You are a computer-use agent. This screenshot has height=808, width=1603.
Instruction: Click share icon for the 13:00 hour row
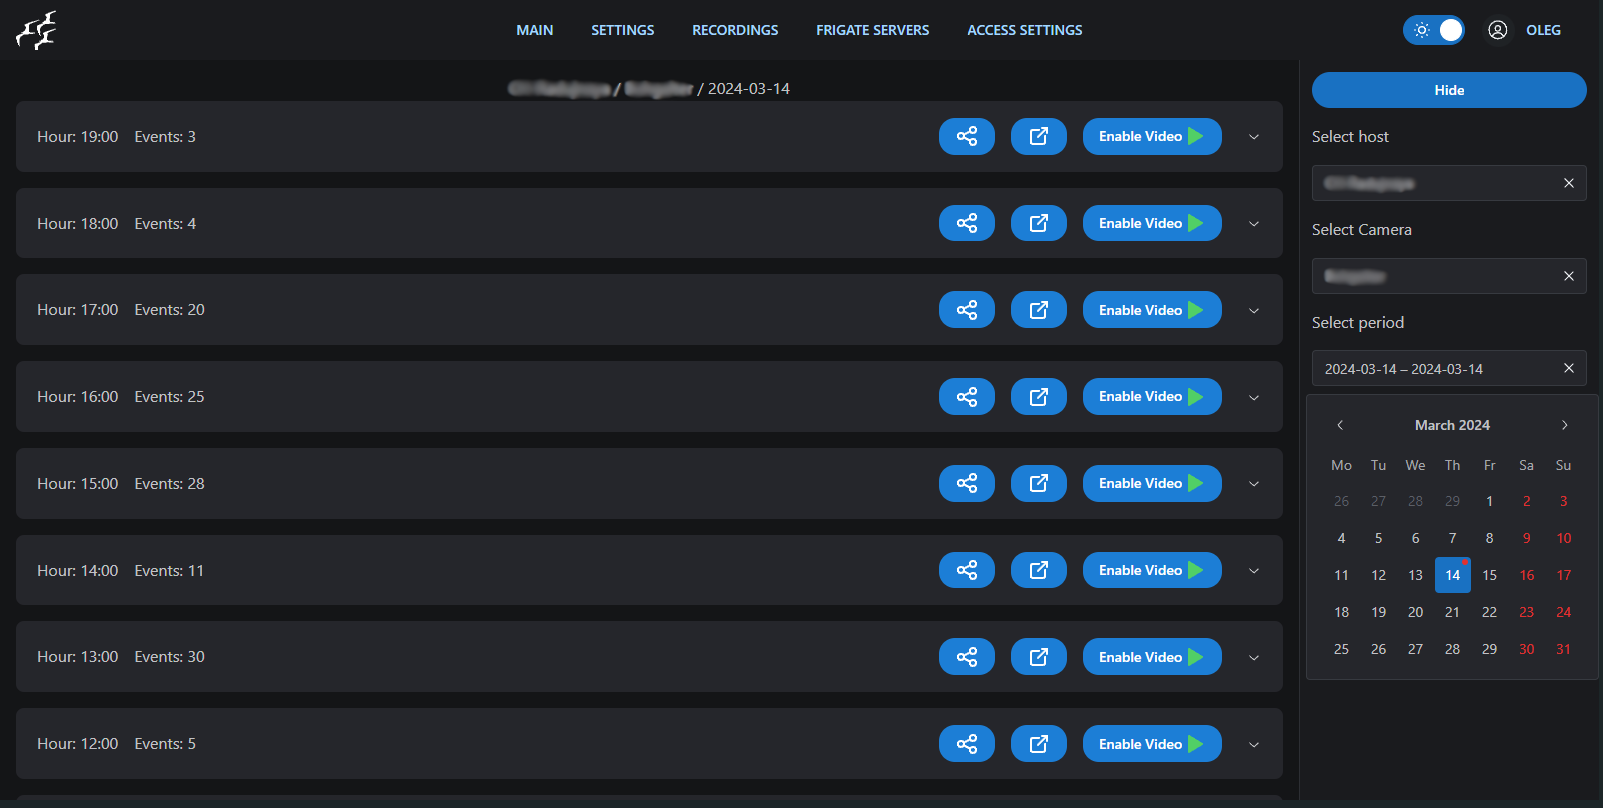(966, 657)
